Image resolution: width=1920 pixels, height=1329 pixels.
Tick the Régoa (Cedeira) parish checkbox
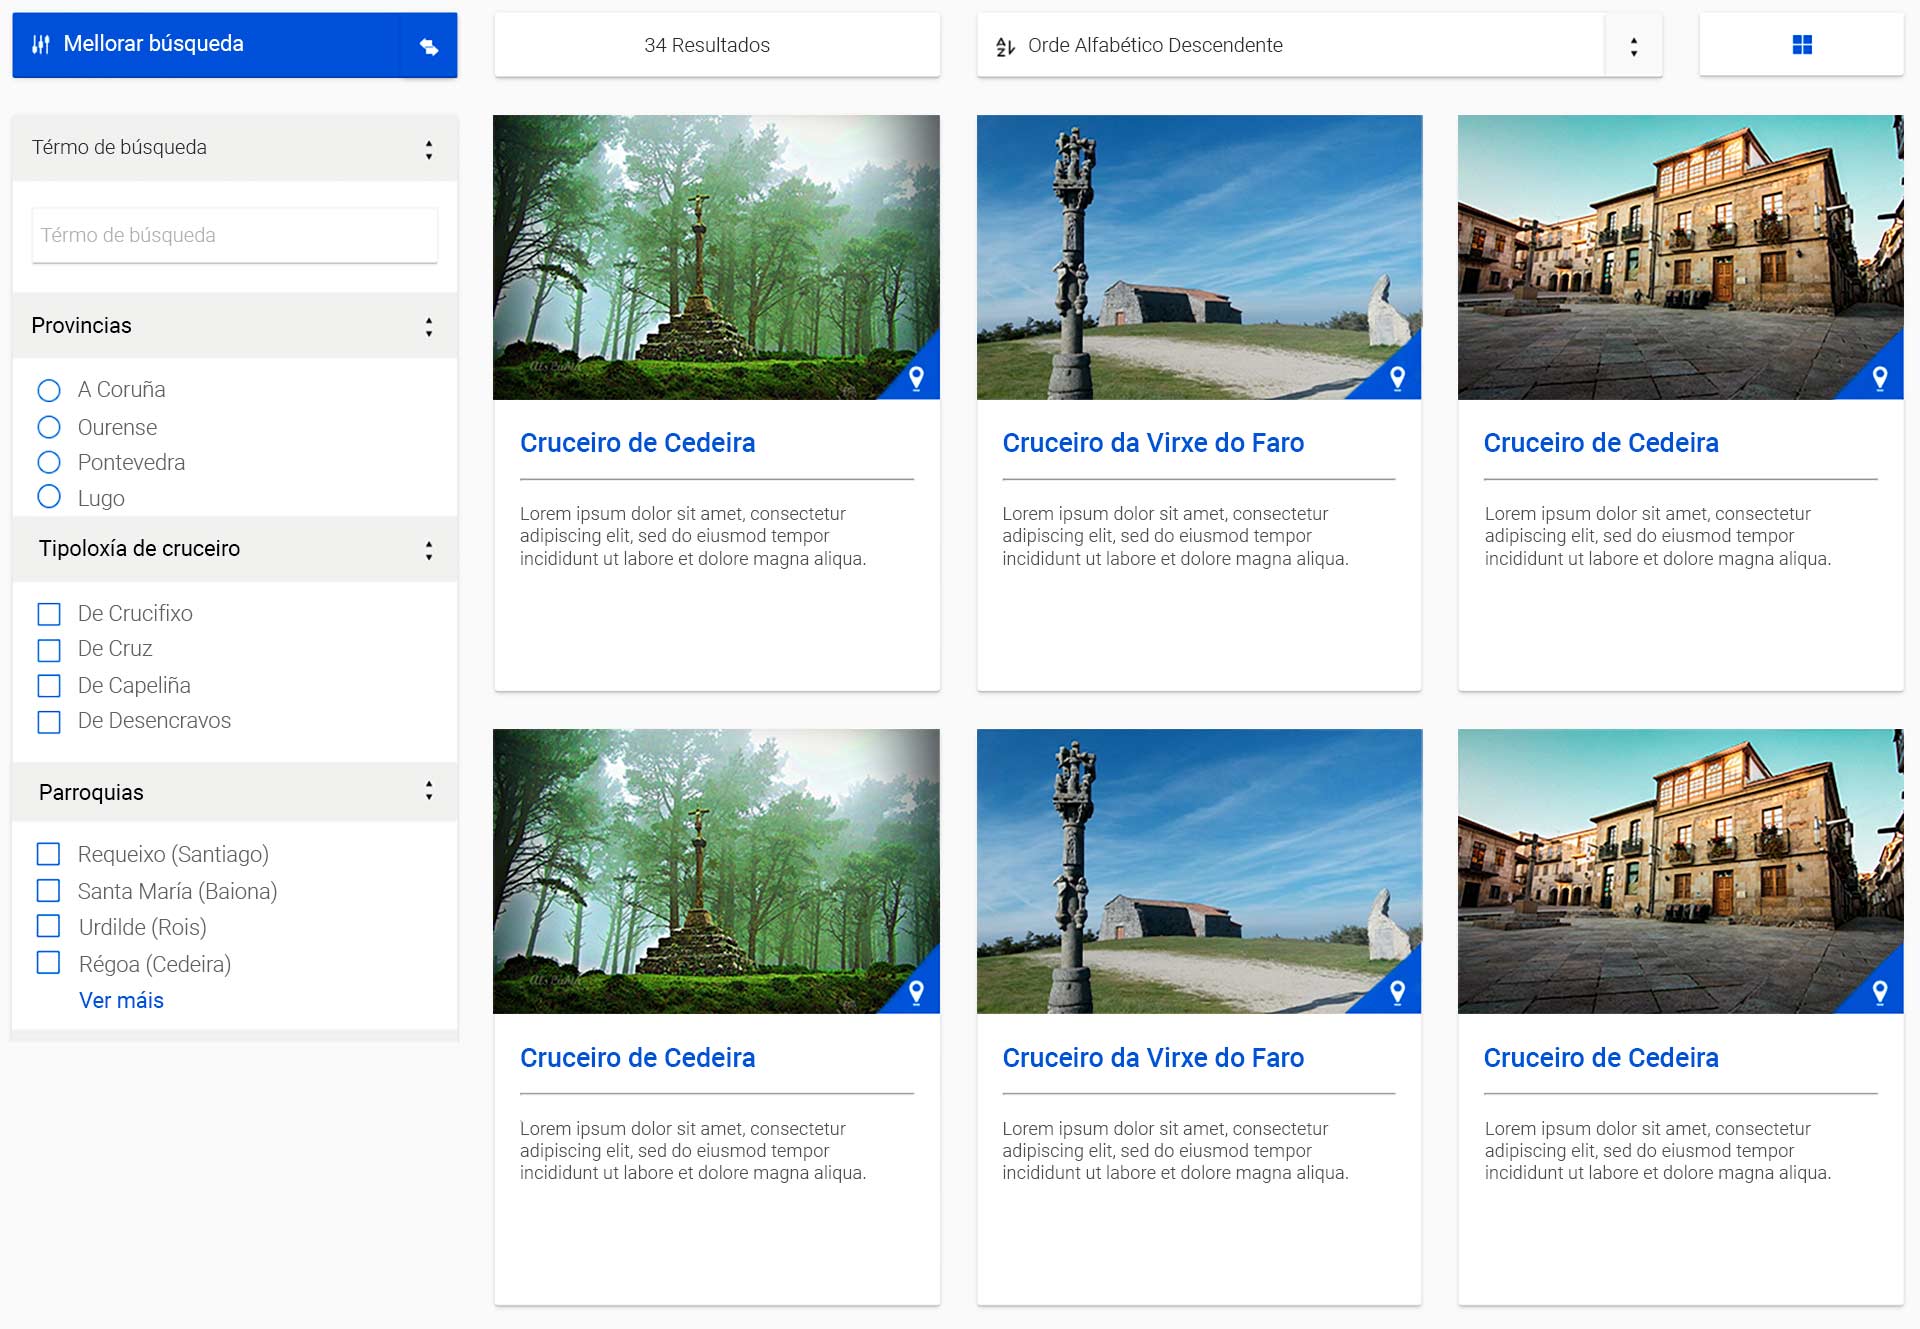click(x=49, y=963)
